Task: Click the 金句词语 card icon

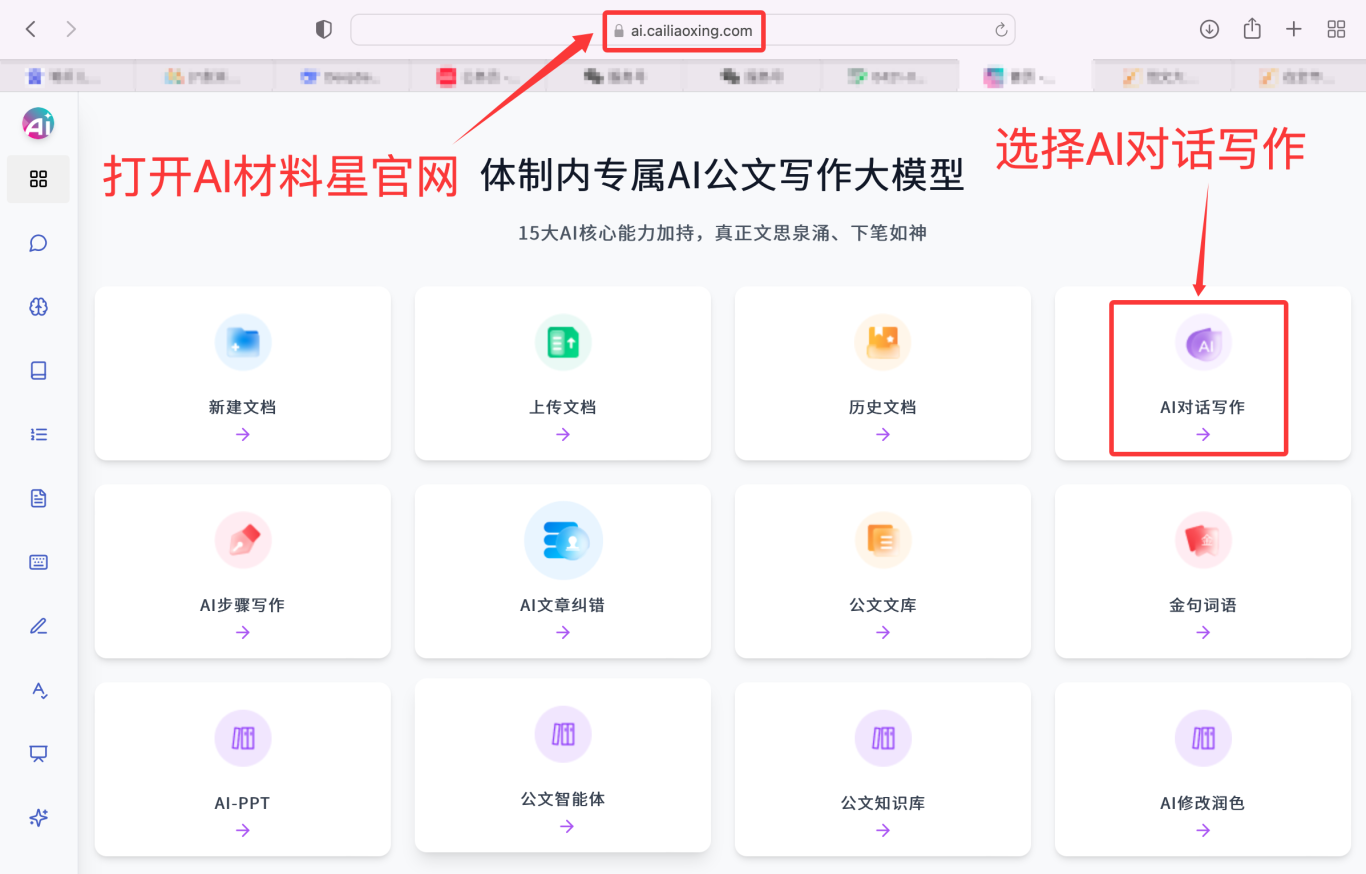Action: pos(1202,541)
